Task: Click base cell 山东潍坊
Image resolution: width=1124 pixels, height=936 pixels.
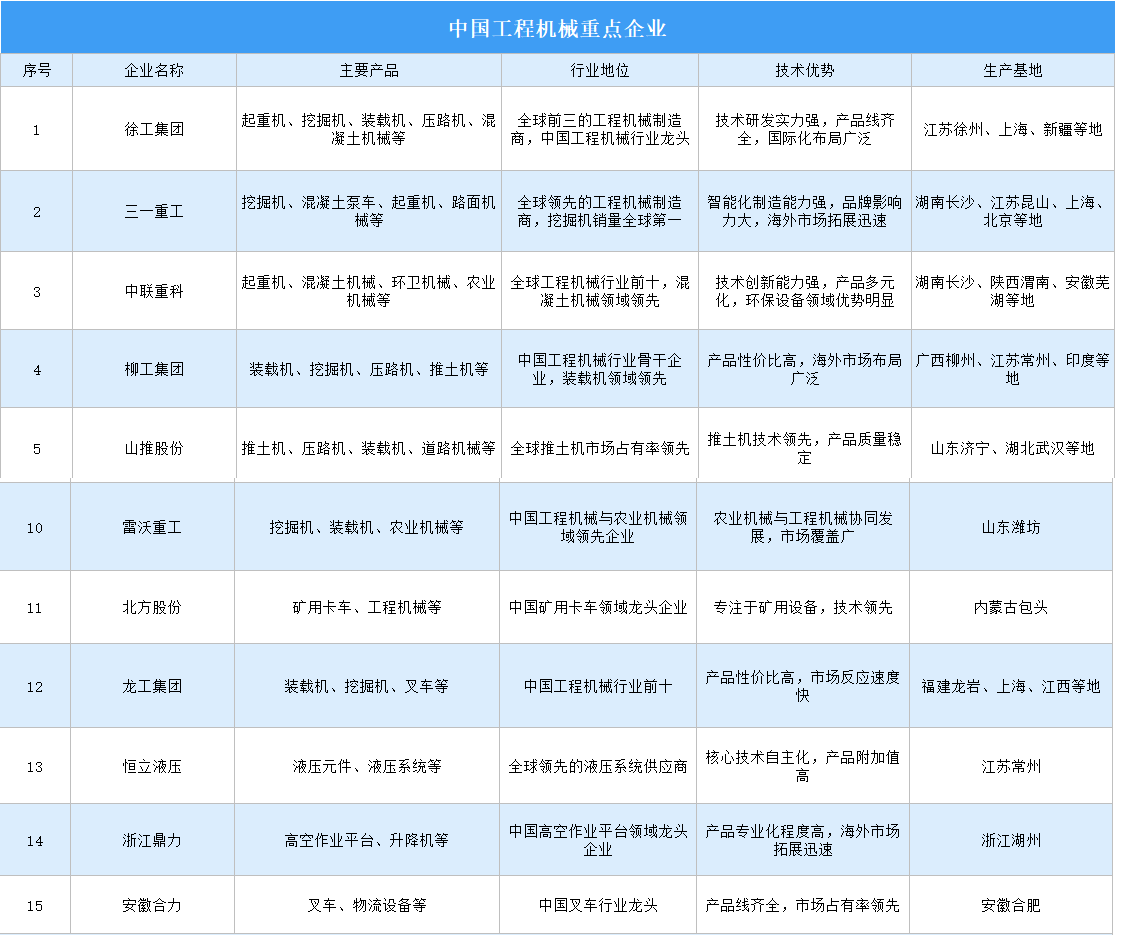Action: click(1011, 527)
